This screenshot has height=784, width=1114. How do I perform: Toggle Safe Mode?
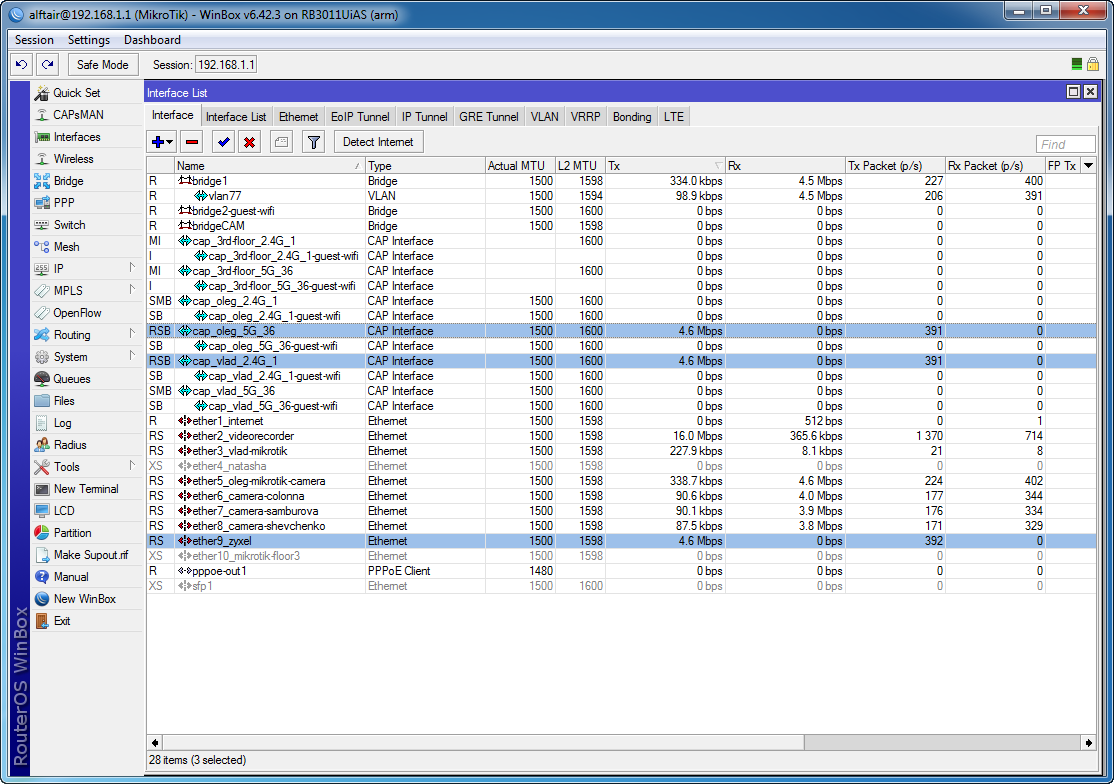[102, 65]
